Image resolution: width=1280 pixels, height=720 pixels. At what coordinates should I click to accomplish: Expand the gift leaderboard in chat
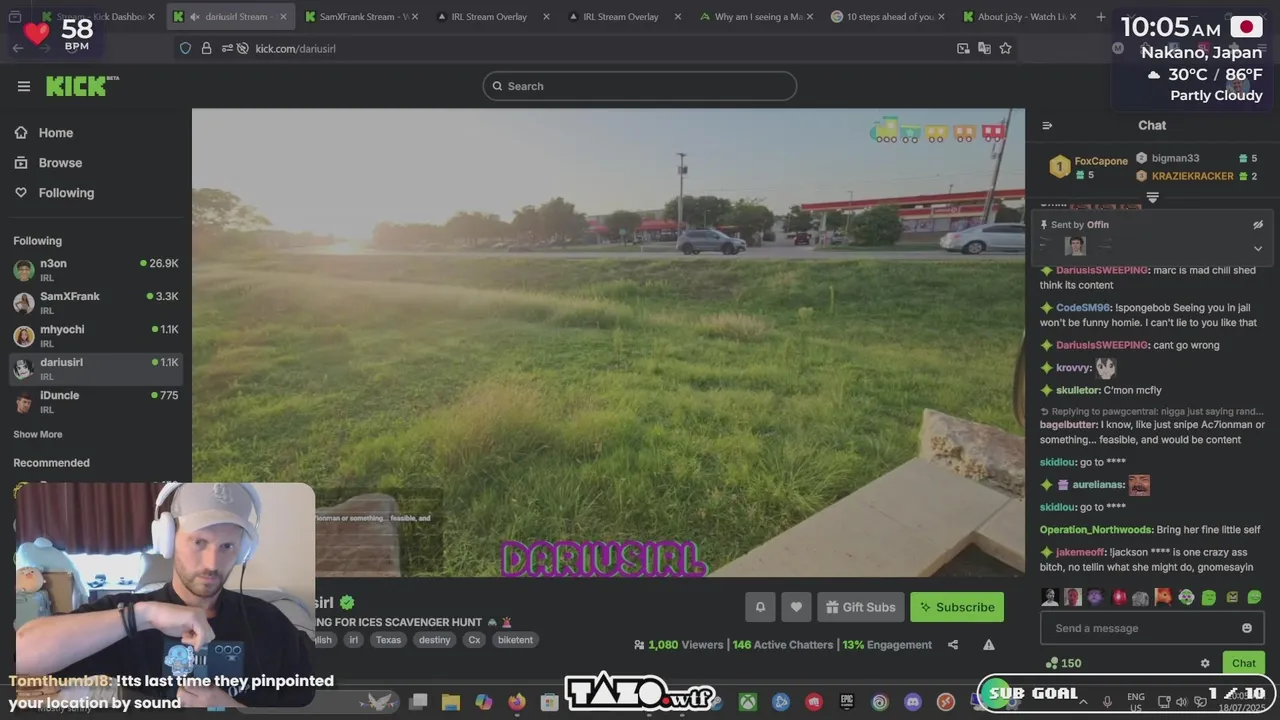click(x=1152, y=198)
